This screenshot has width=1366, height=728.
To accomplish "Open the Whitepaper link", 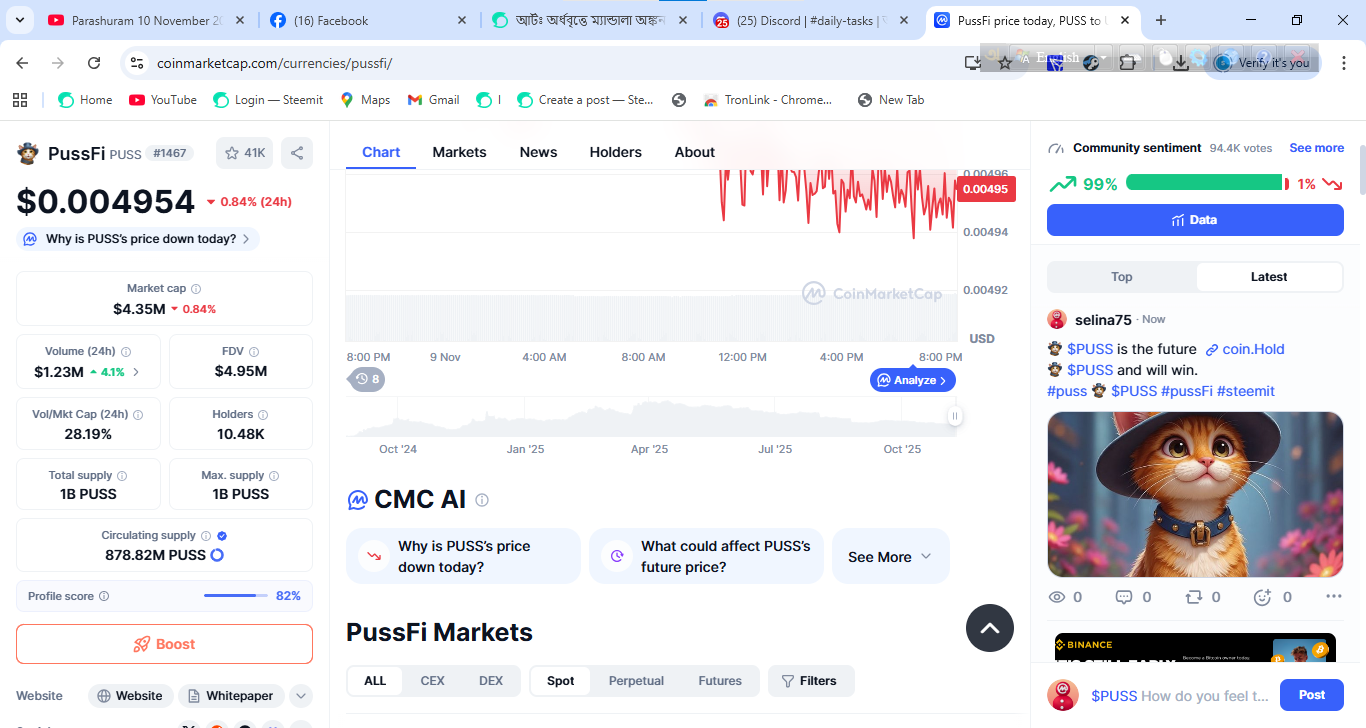I will click(x=231, y=696).
